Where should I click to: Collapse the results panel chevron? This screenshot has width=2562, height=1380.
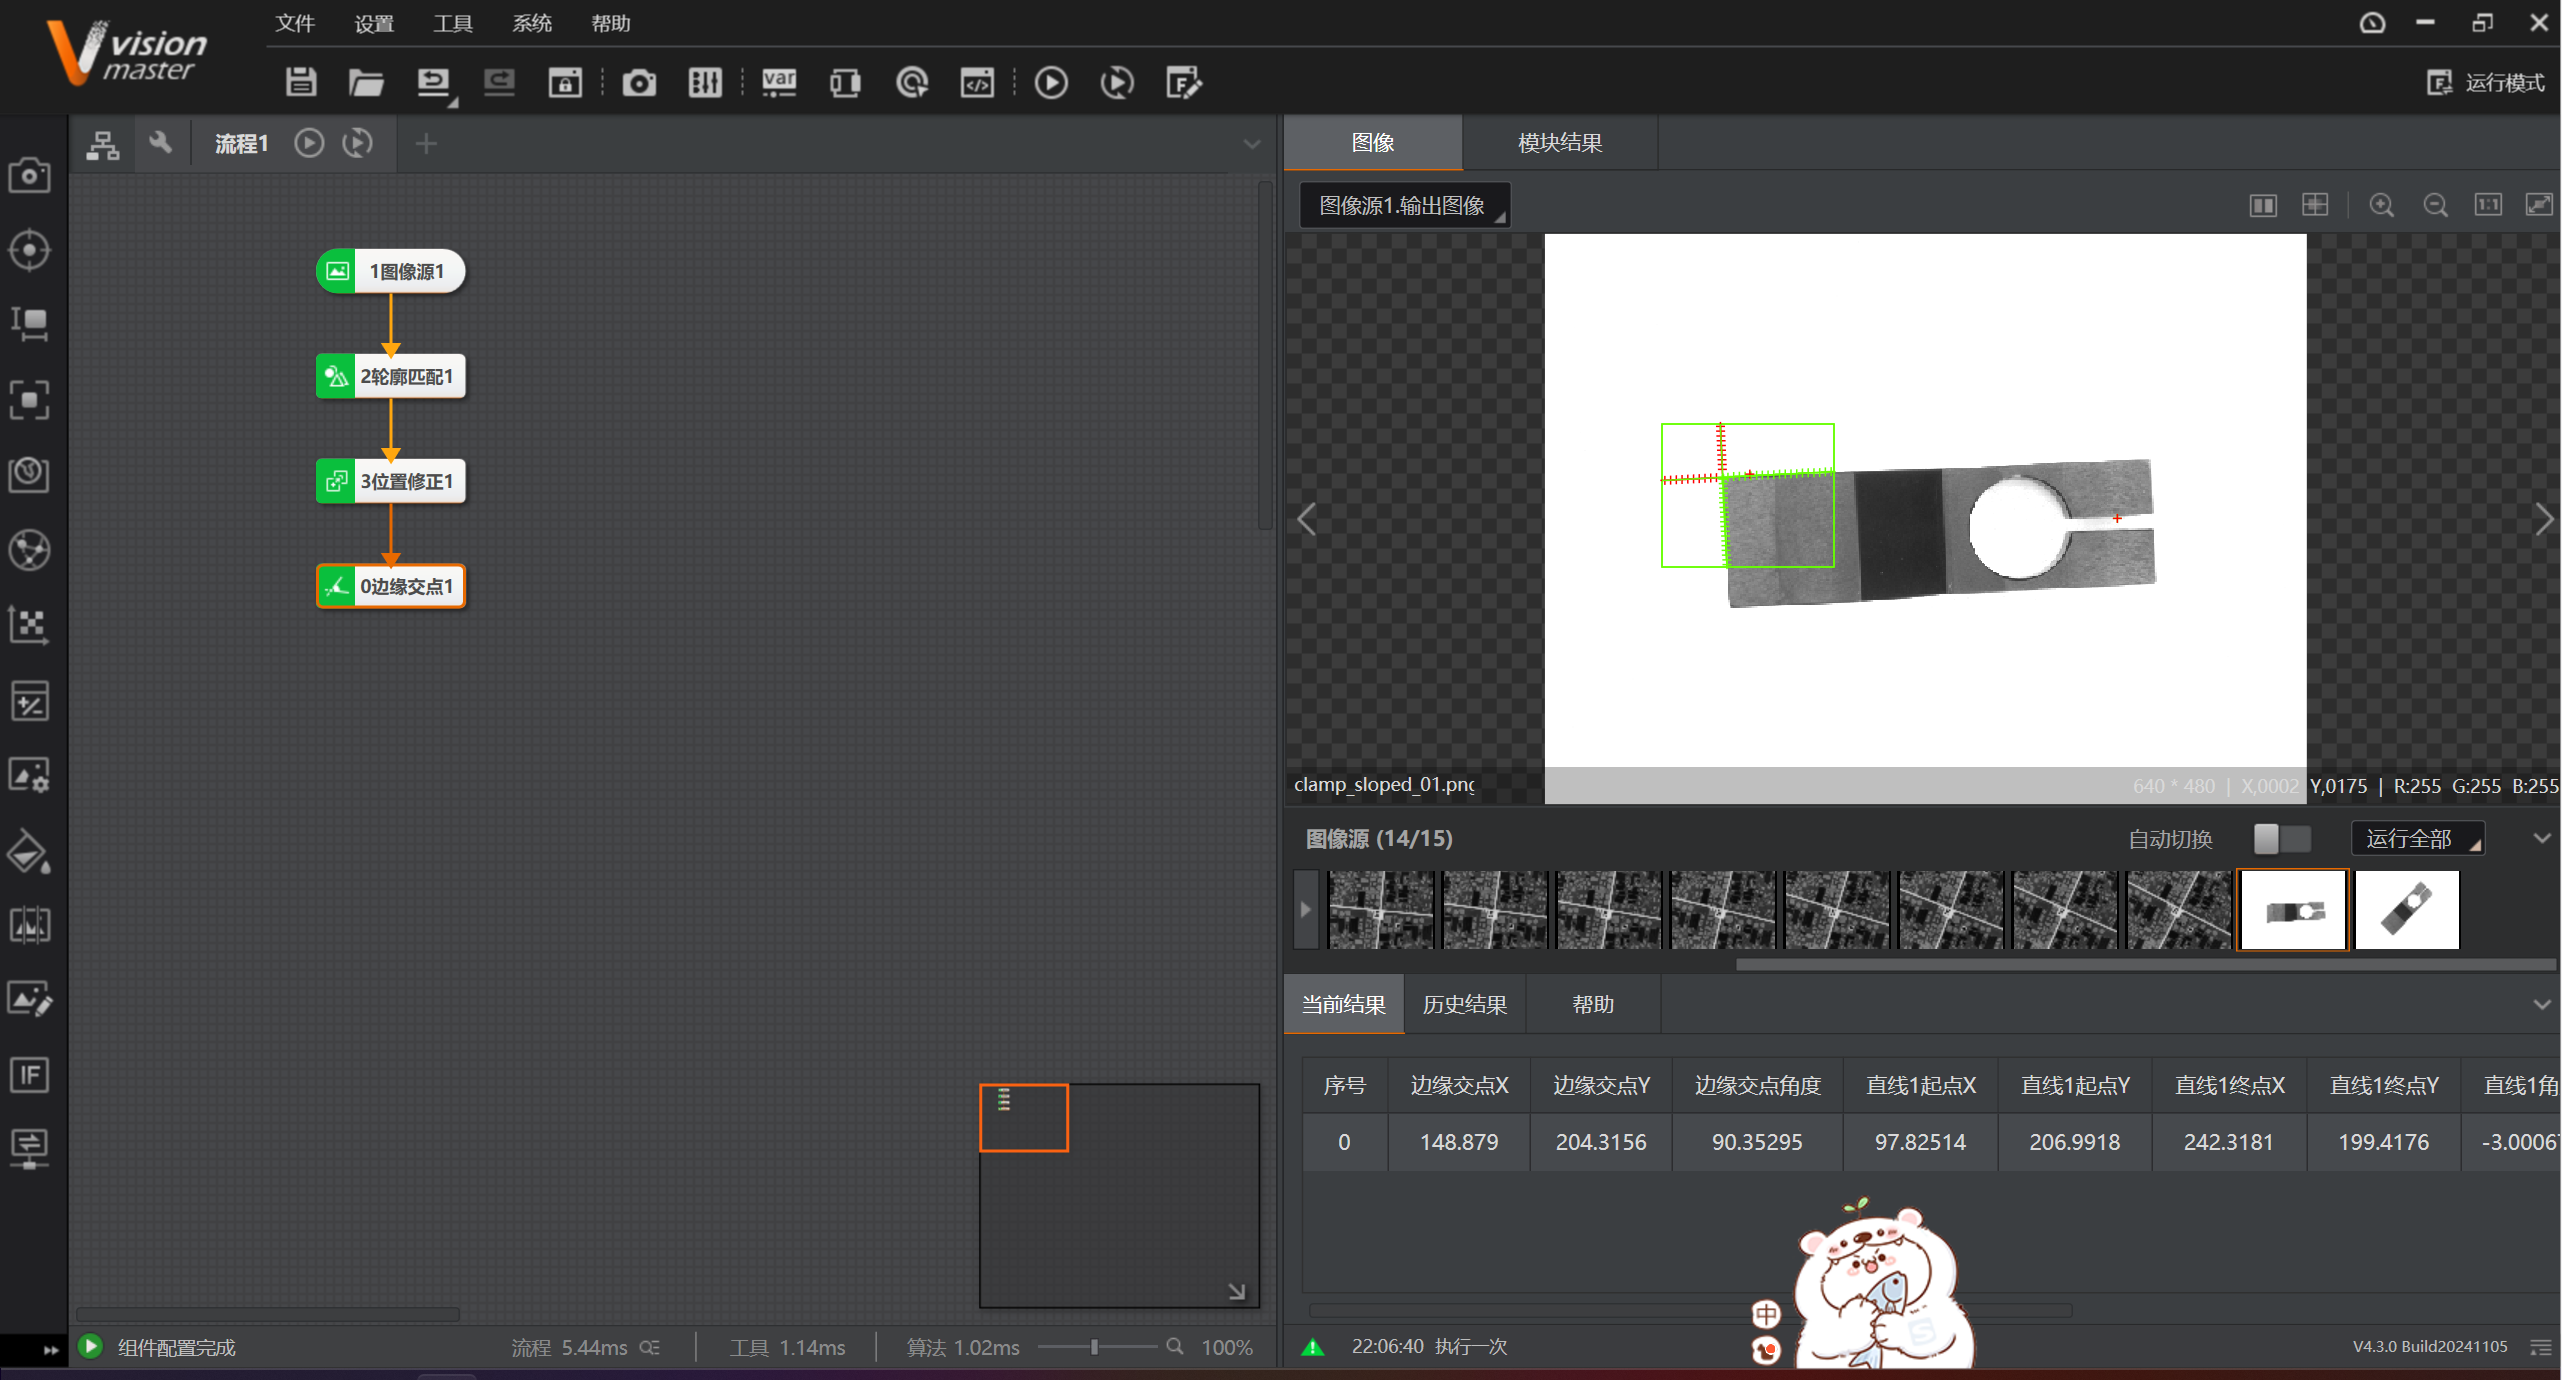tap(2541, 1004)
